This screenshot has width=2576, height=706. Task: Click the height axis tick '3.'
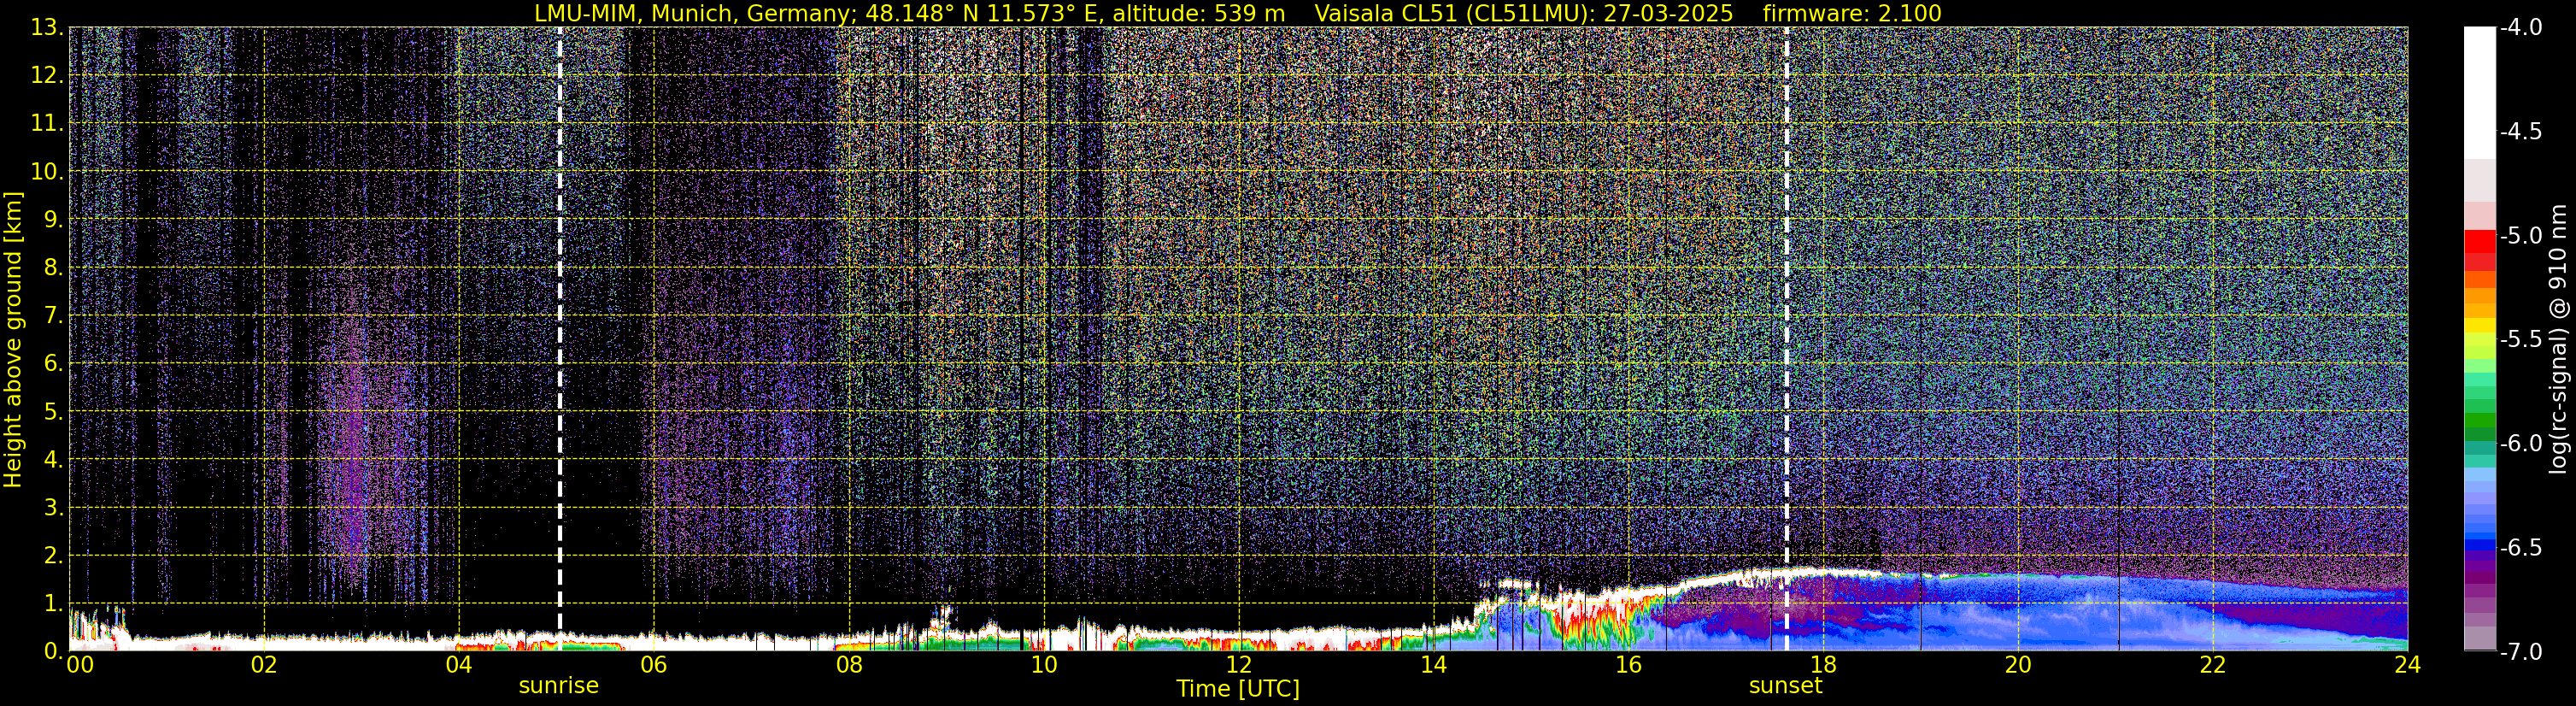(x=54, y=507)
